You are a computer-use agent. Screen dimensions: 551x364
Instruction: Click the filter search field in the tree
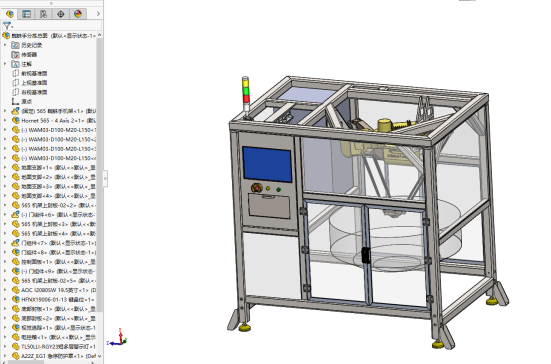[x=58, y=25]
